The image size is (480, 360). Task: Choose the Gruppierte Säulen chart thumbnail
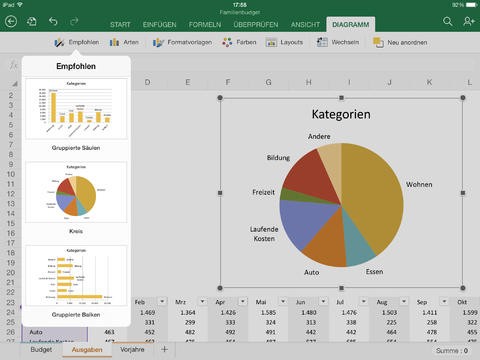[x=76, y=109]
